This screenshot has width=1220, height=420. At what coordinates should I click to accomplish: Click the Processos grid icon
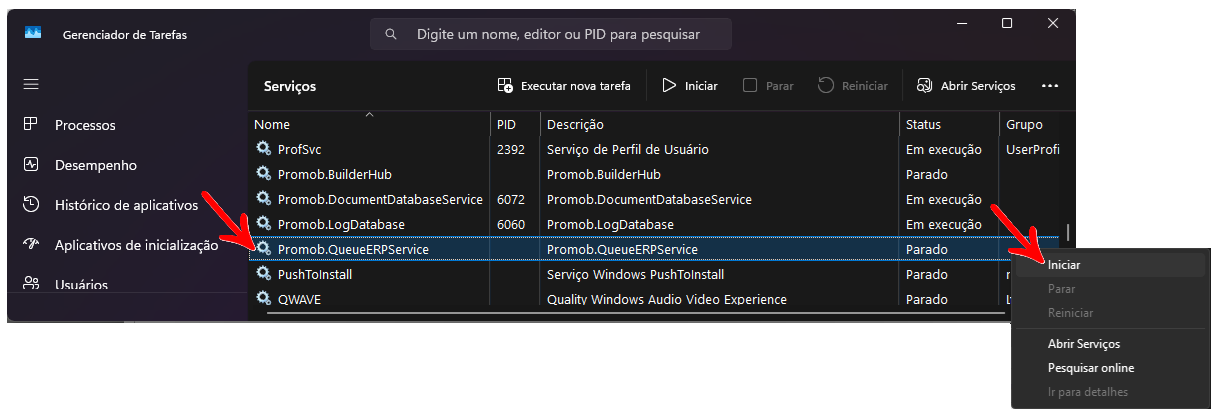coord(31,125)
